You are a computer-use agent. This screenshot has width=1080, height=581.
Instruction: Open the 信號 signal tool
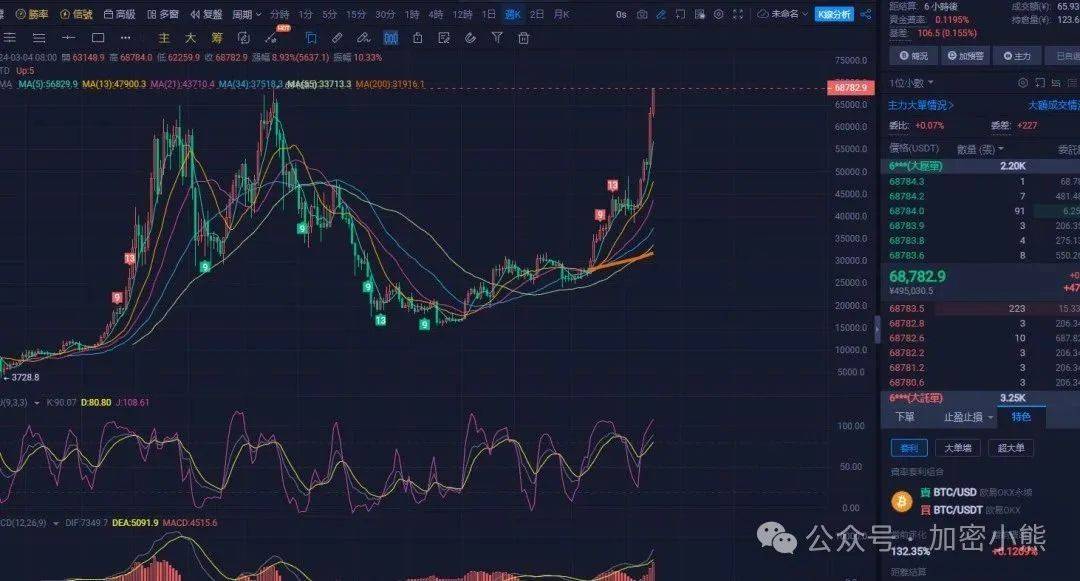coord(76,14)
